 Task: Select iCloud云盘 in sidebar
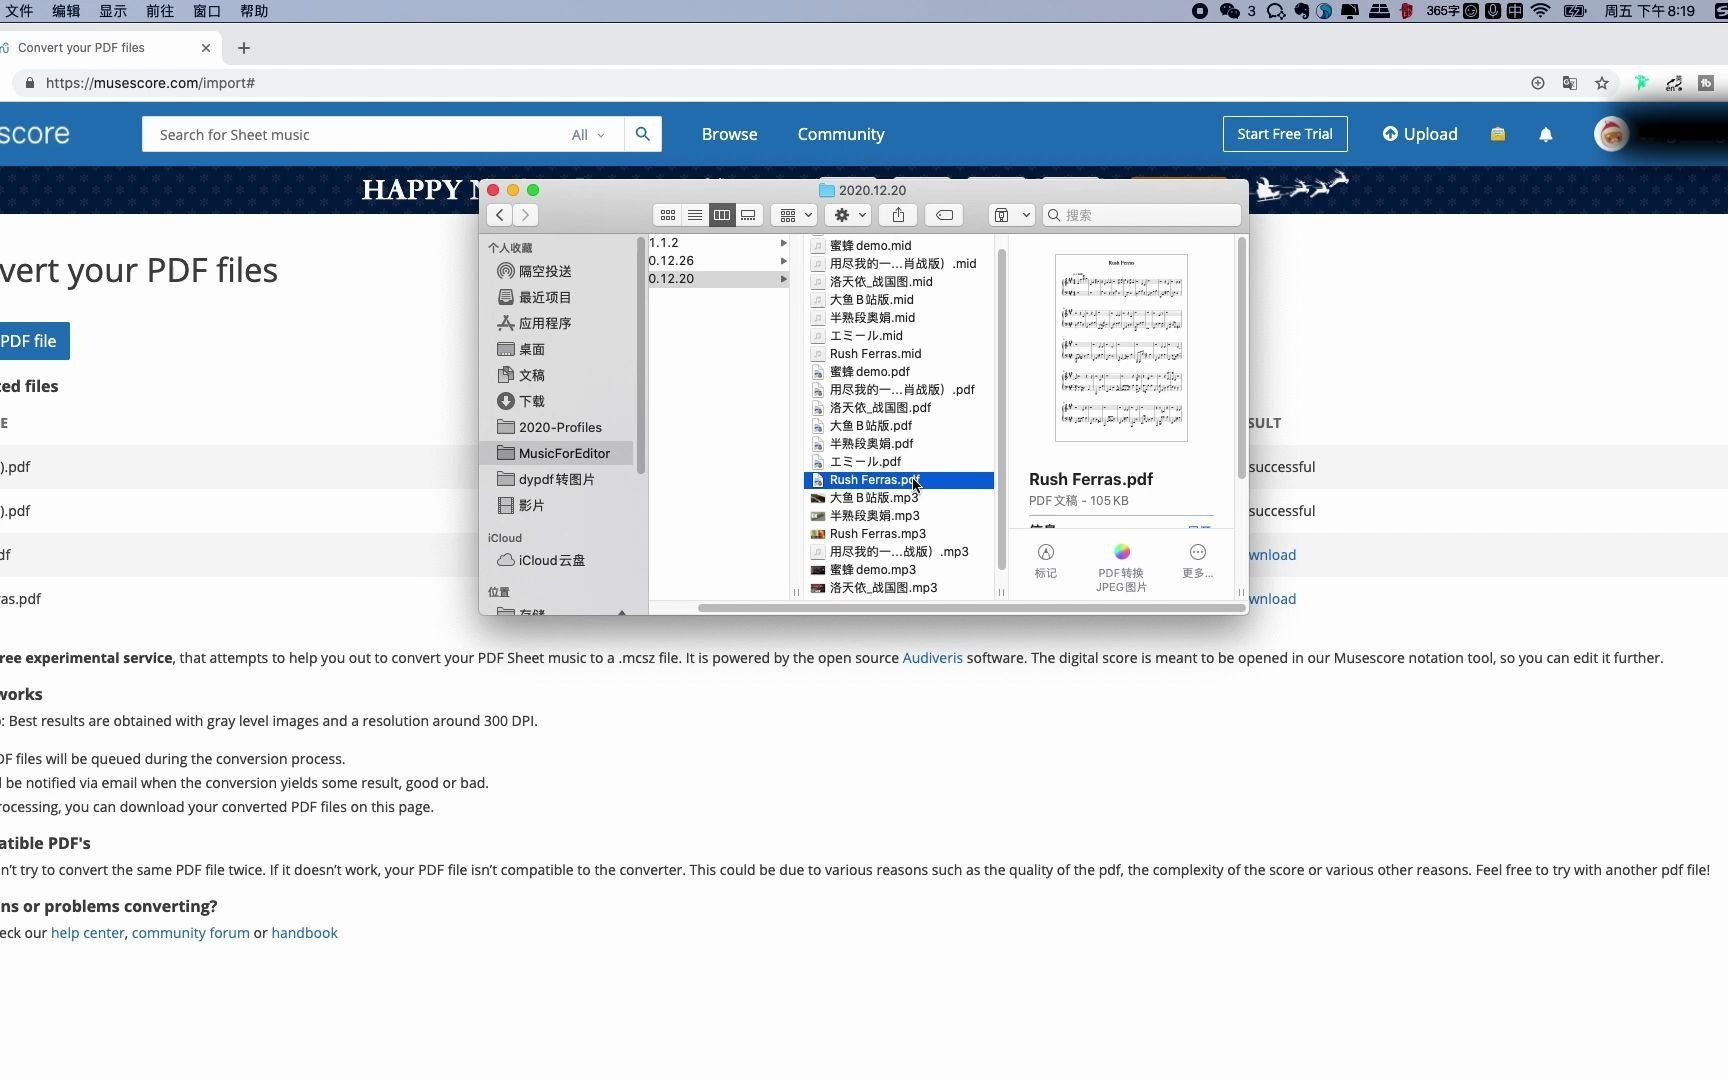click(552, 560)
